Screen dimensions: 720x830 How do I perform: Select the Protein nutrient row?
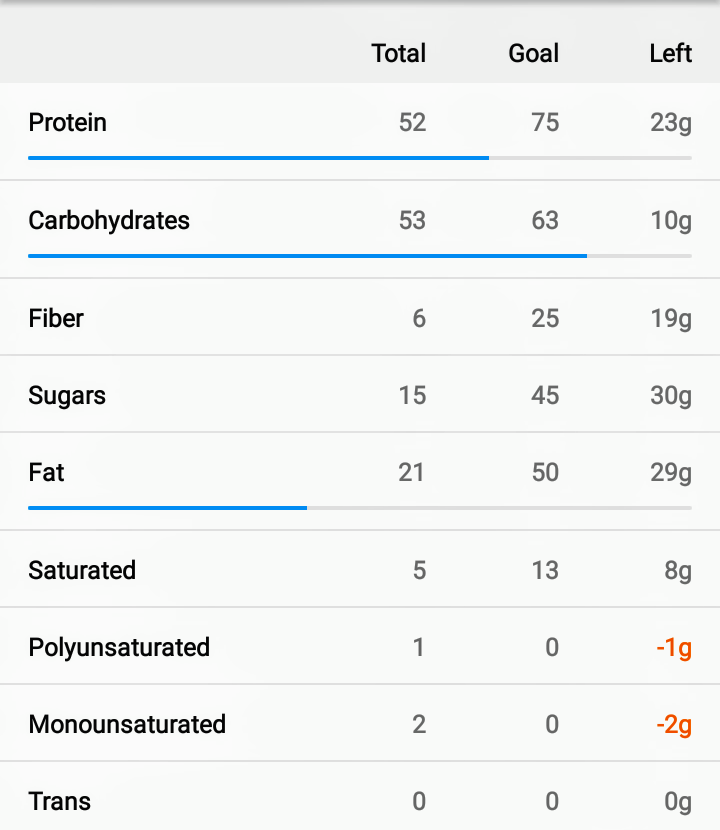(x=360, y=131)
